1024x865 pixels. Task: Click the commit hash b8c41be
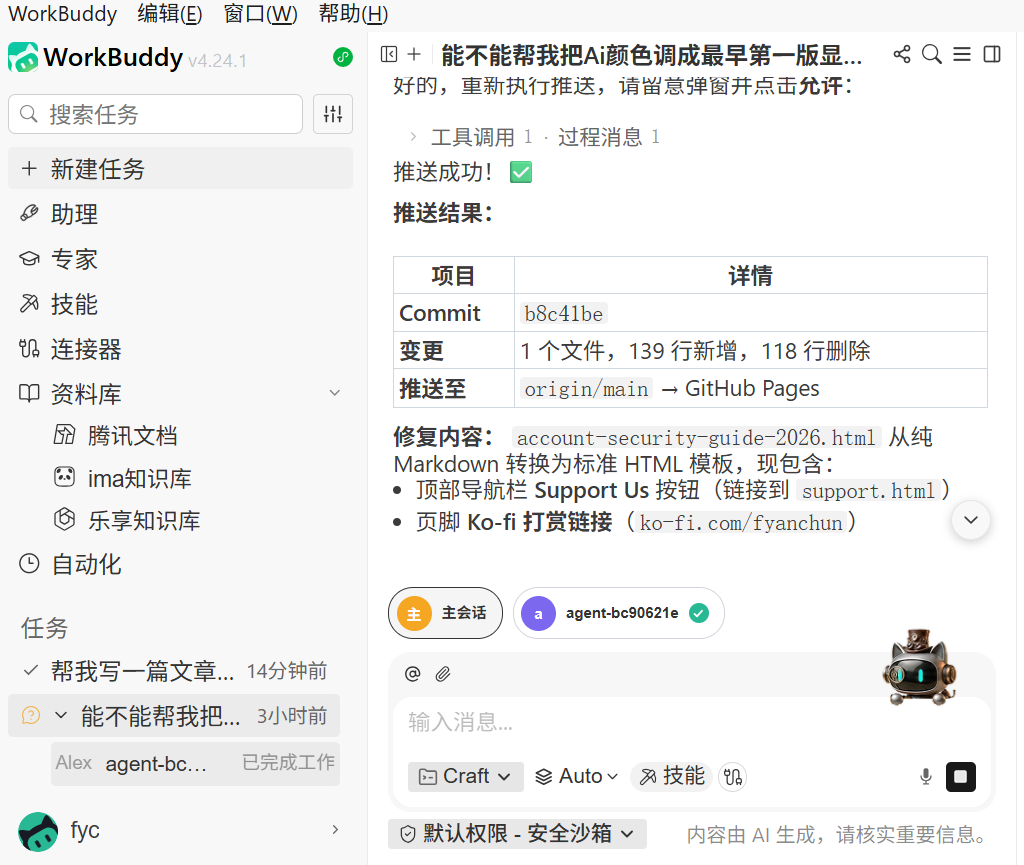(564, 314)
